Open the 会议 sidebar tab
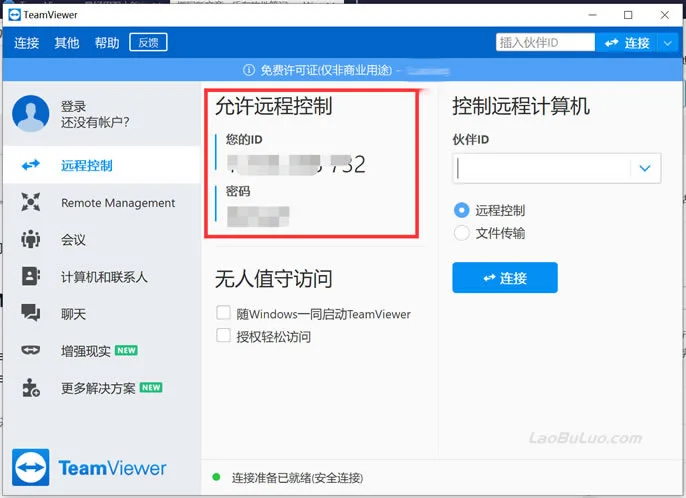 coord(102,239)
